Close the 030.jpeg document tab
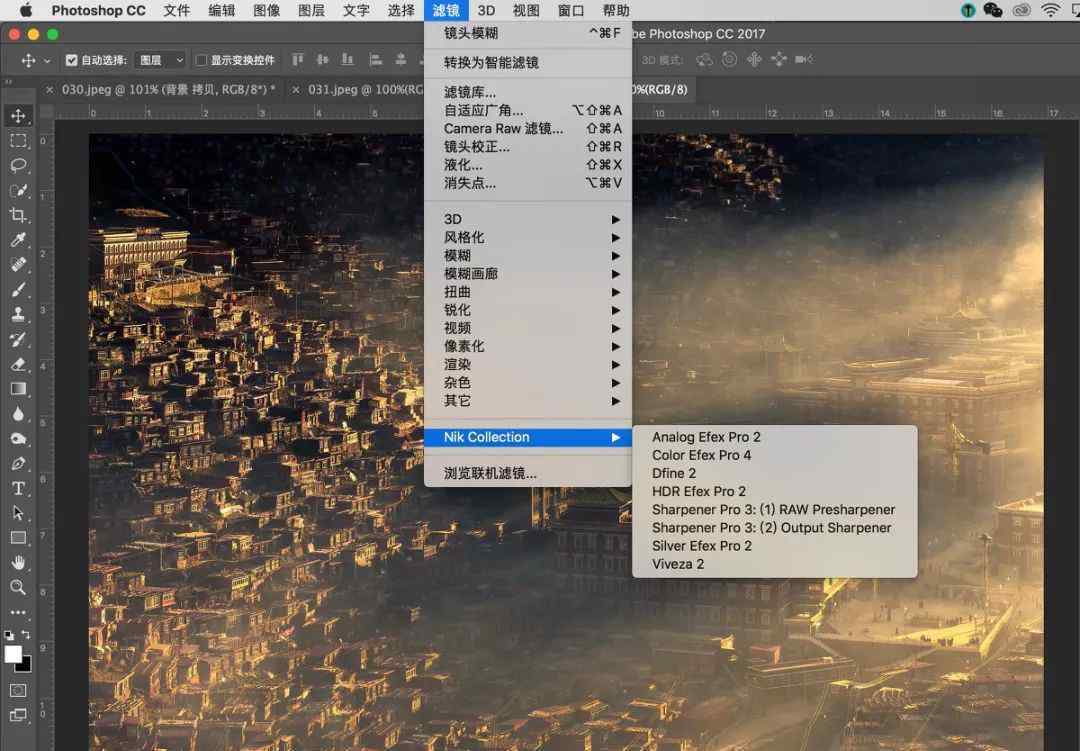 coord(49,90)
